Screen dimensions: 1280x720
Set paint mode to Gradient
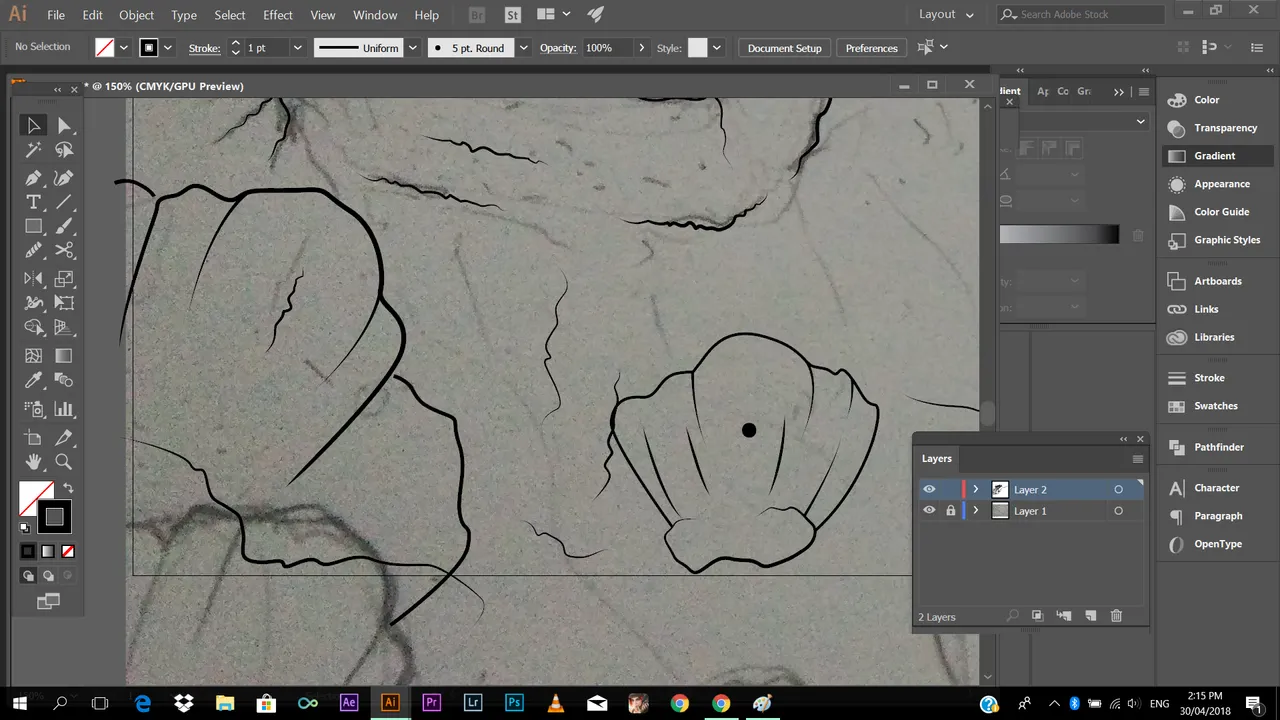pyautogui.click(x=48, y=551)
